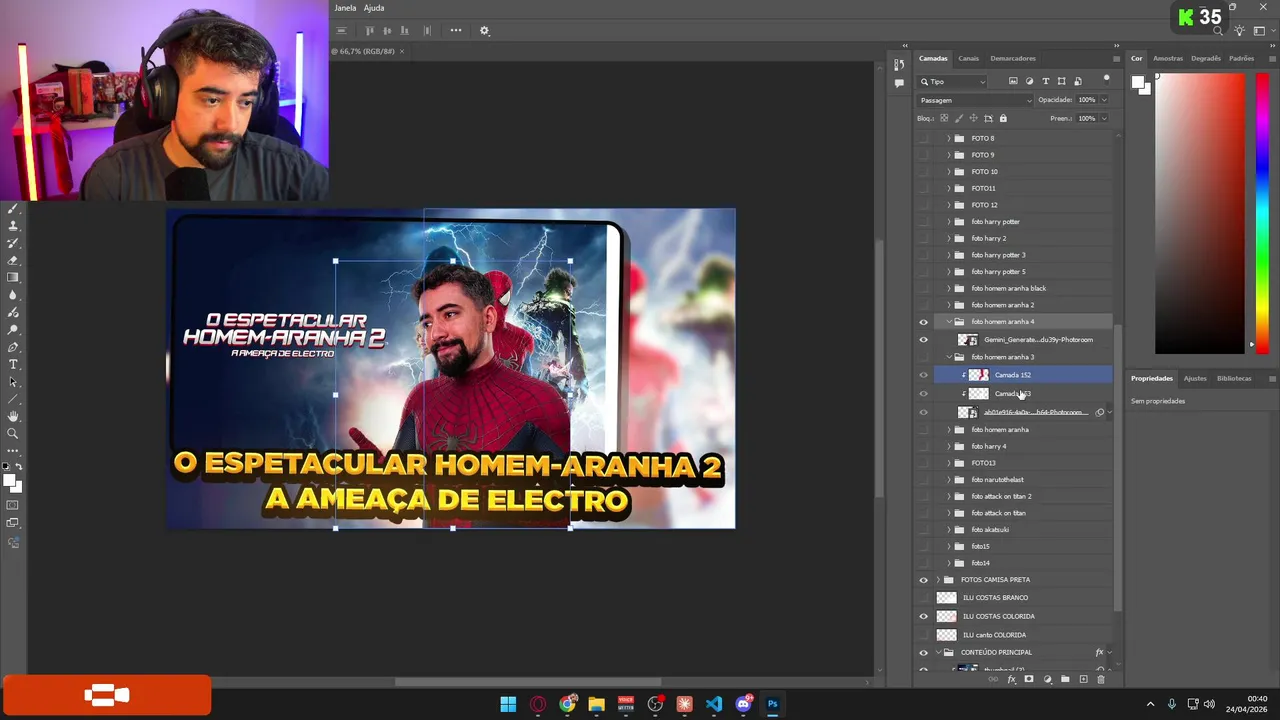
Task: Create new group folder icon
Action: (1065, 679)
